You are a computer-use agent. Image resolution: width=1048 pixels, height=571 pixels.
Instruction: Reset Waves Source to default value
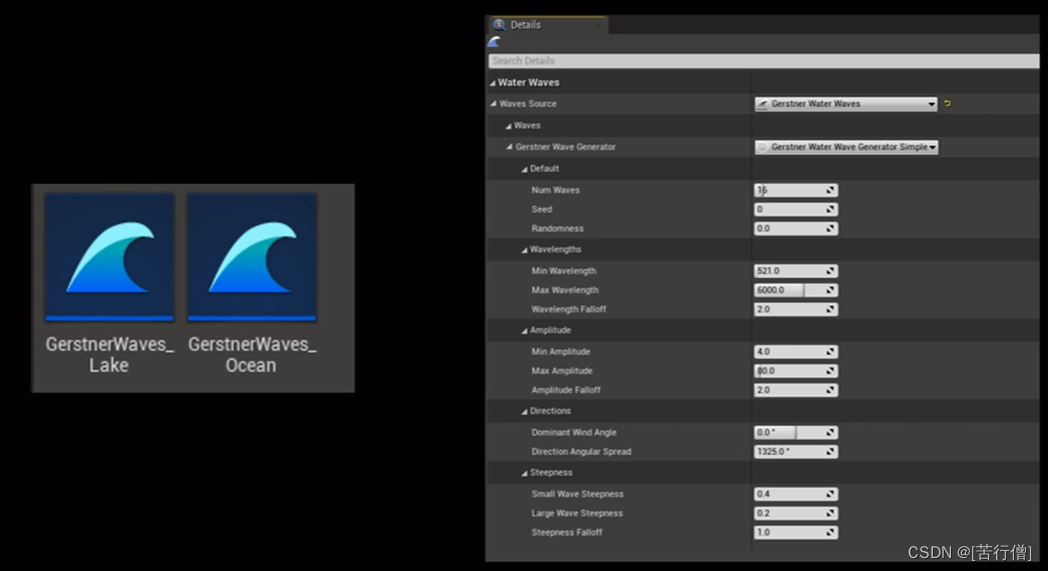tap(947, 104)
